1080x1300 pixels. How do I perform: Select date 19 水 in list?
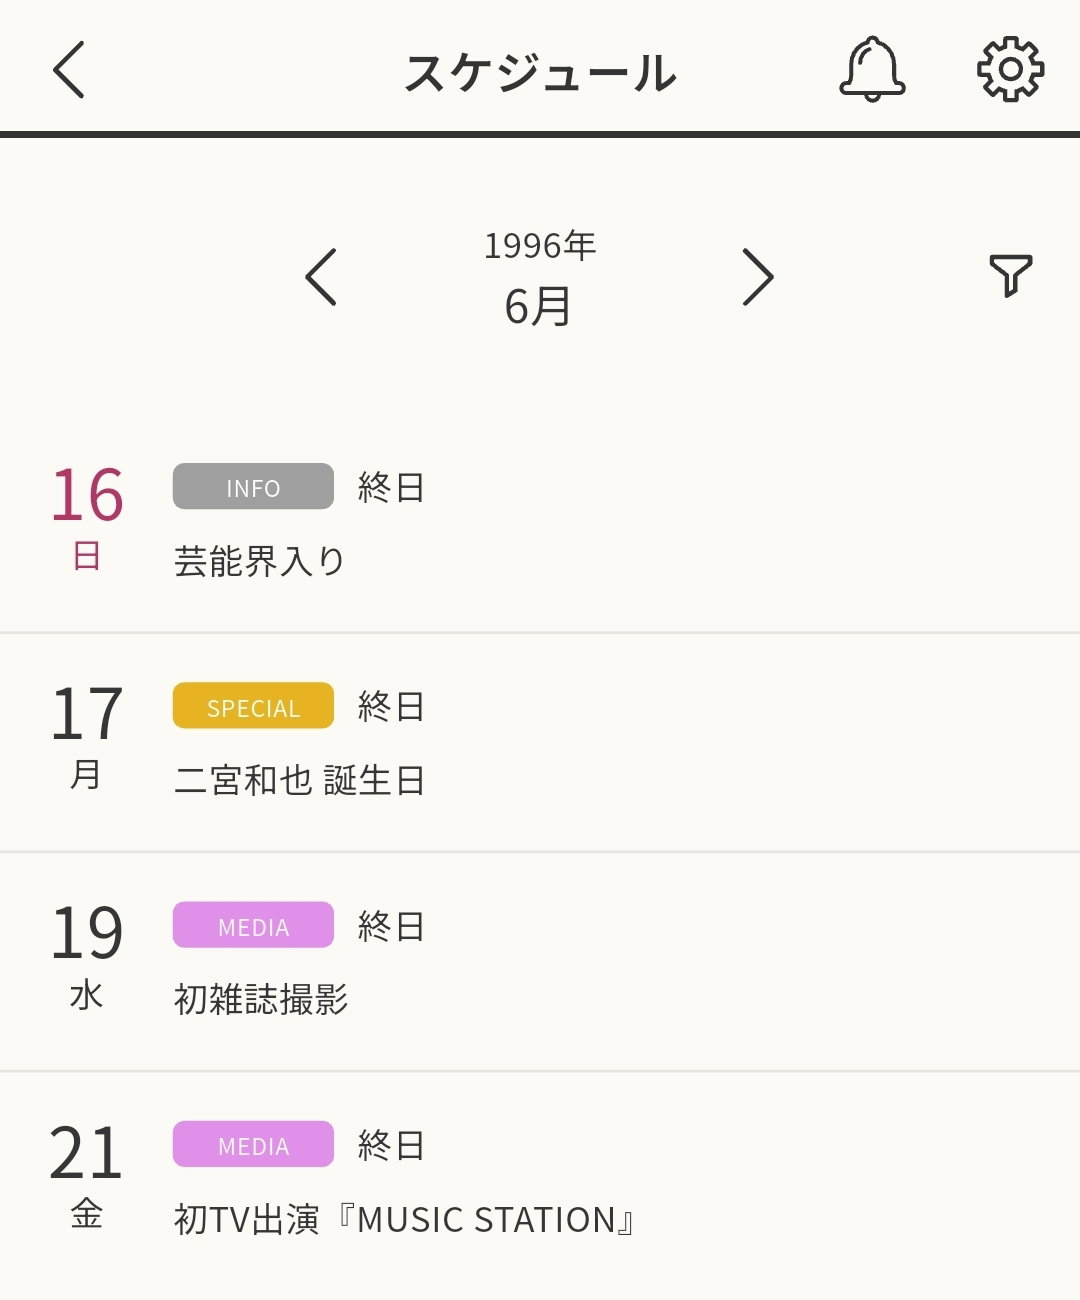tap(87, 955)
